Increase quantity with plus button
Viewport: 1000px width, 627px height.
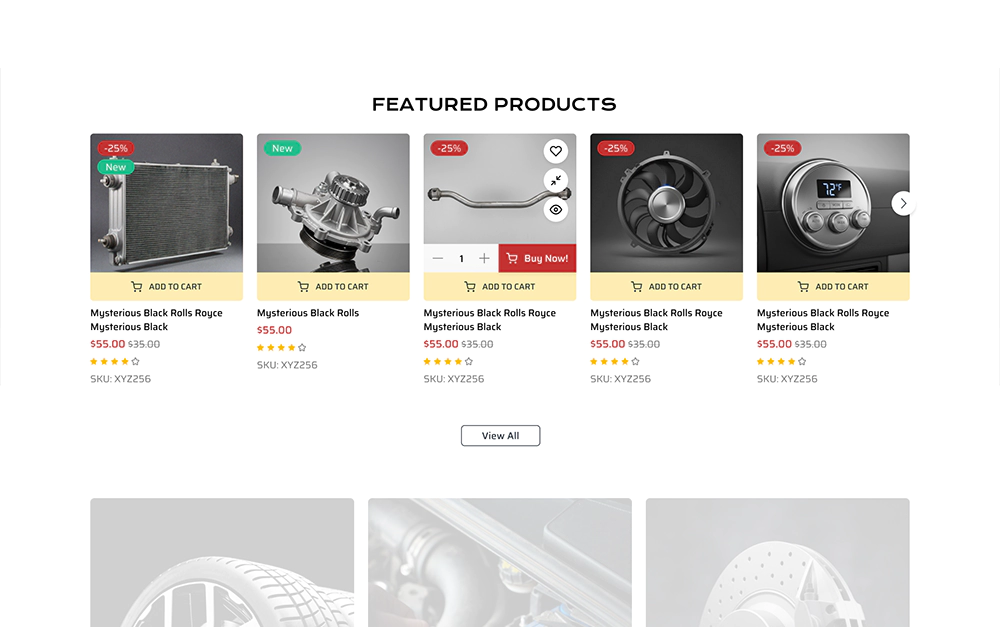pyautogui.click(x=484, y=258)
